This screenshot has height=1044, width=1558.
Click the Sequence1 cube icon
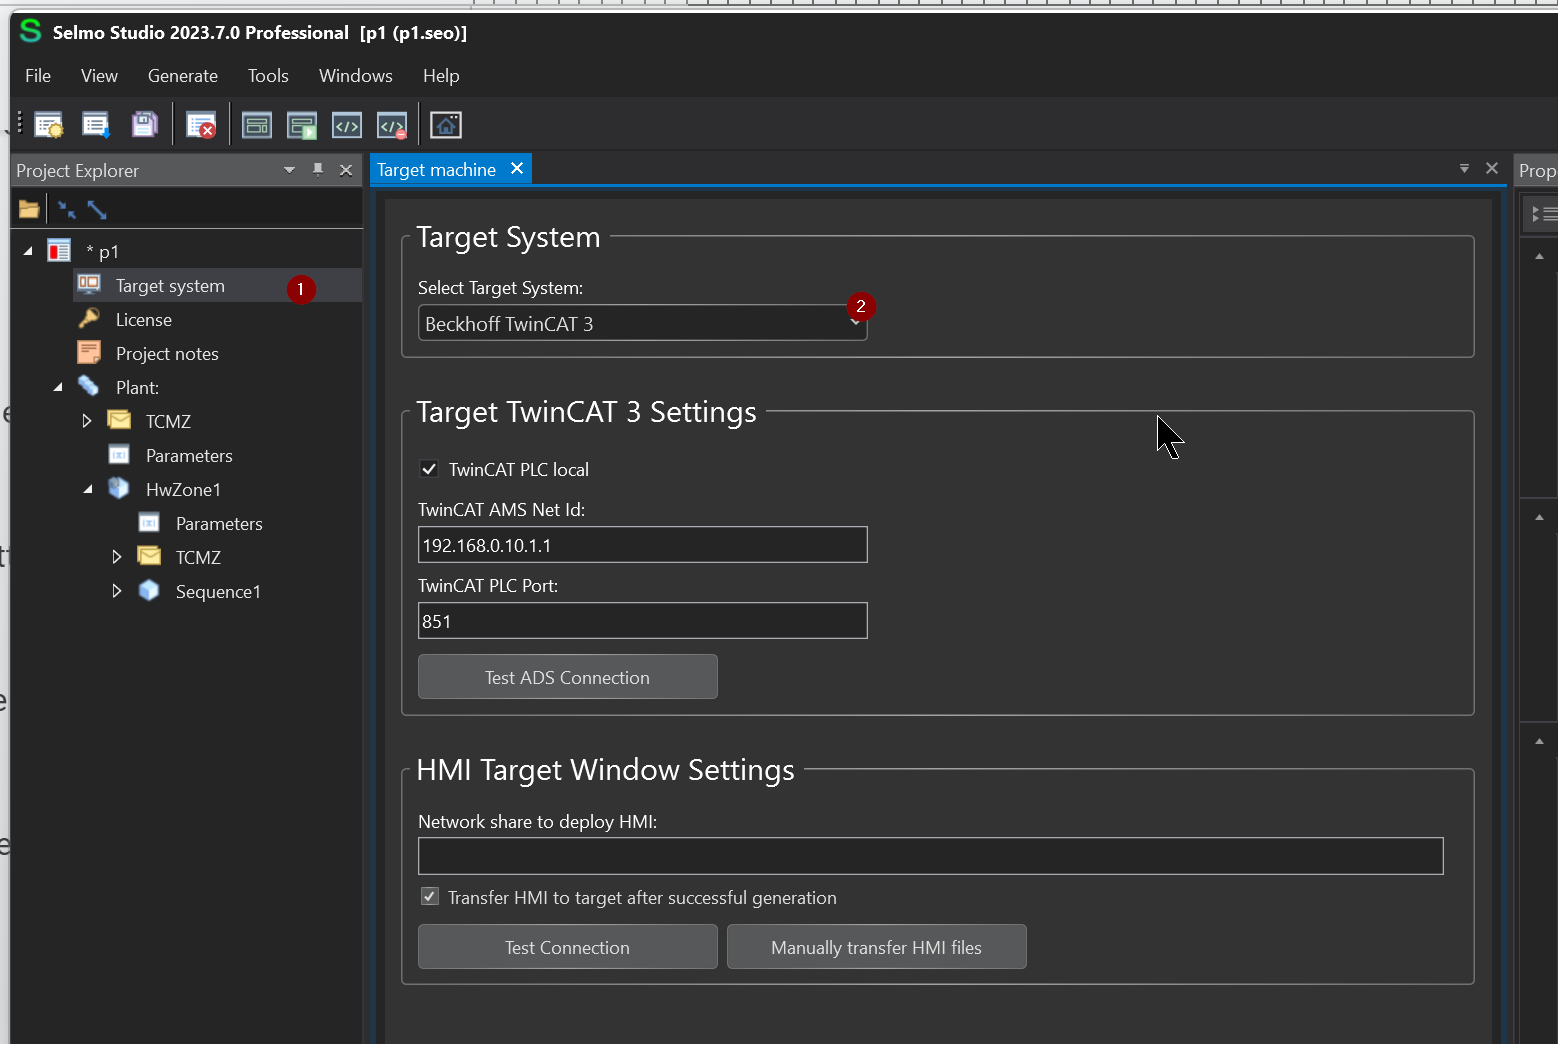[x=149, y=590]
